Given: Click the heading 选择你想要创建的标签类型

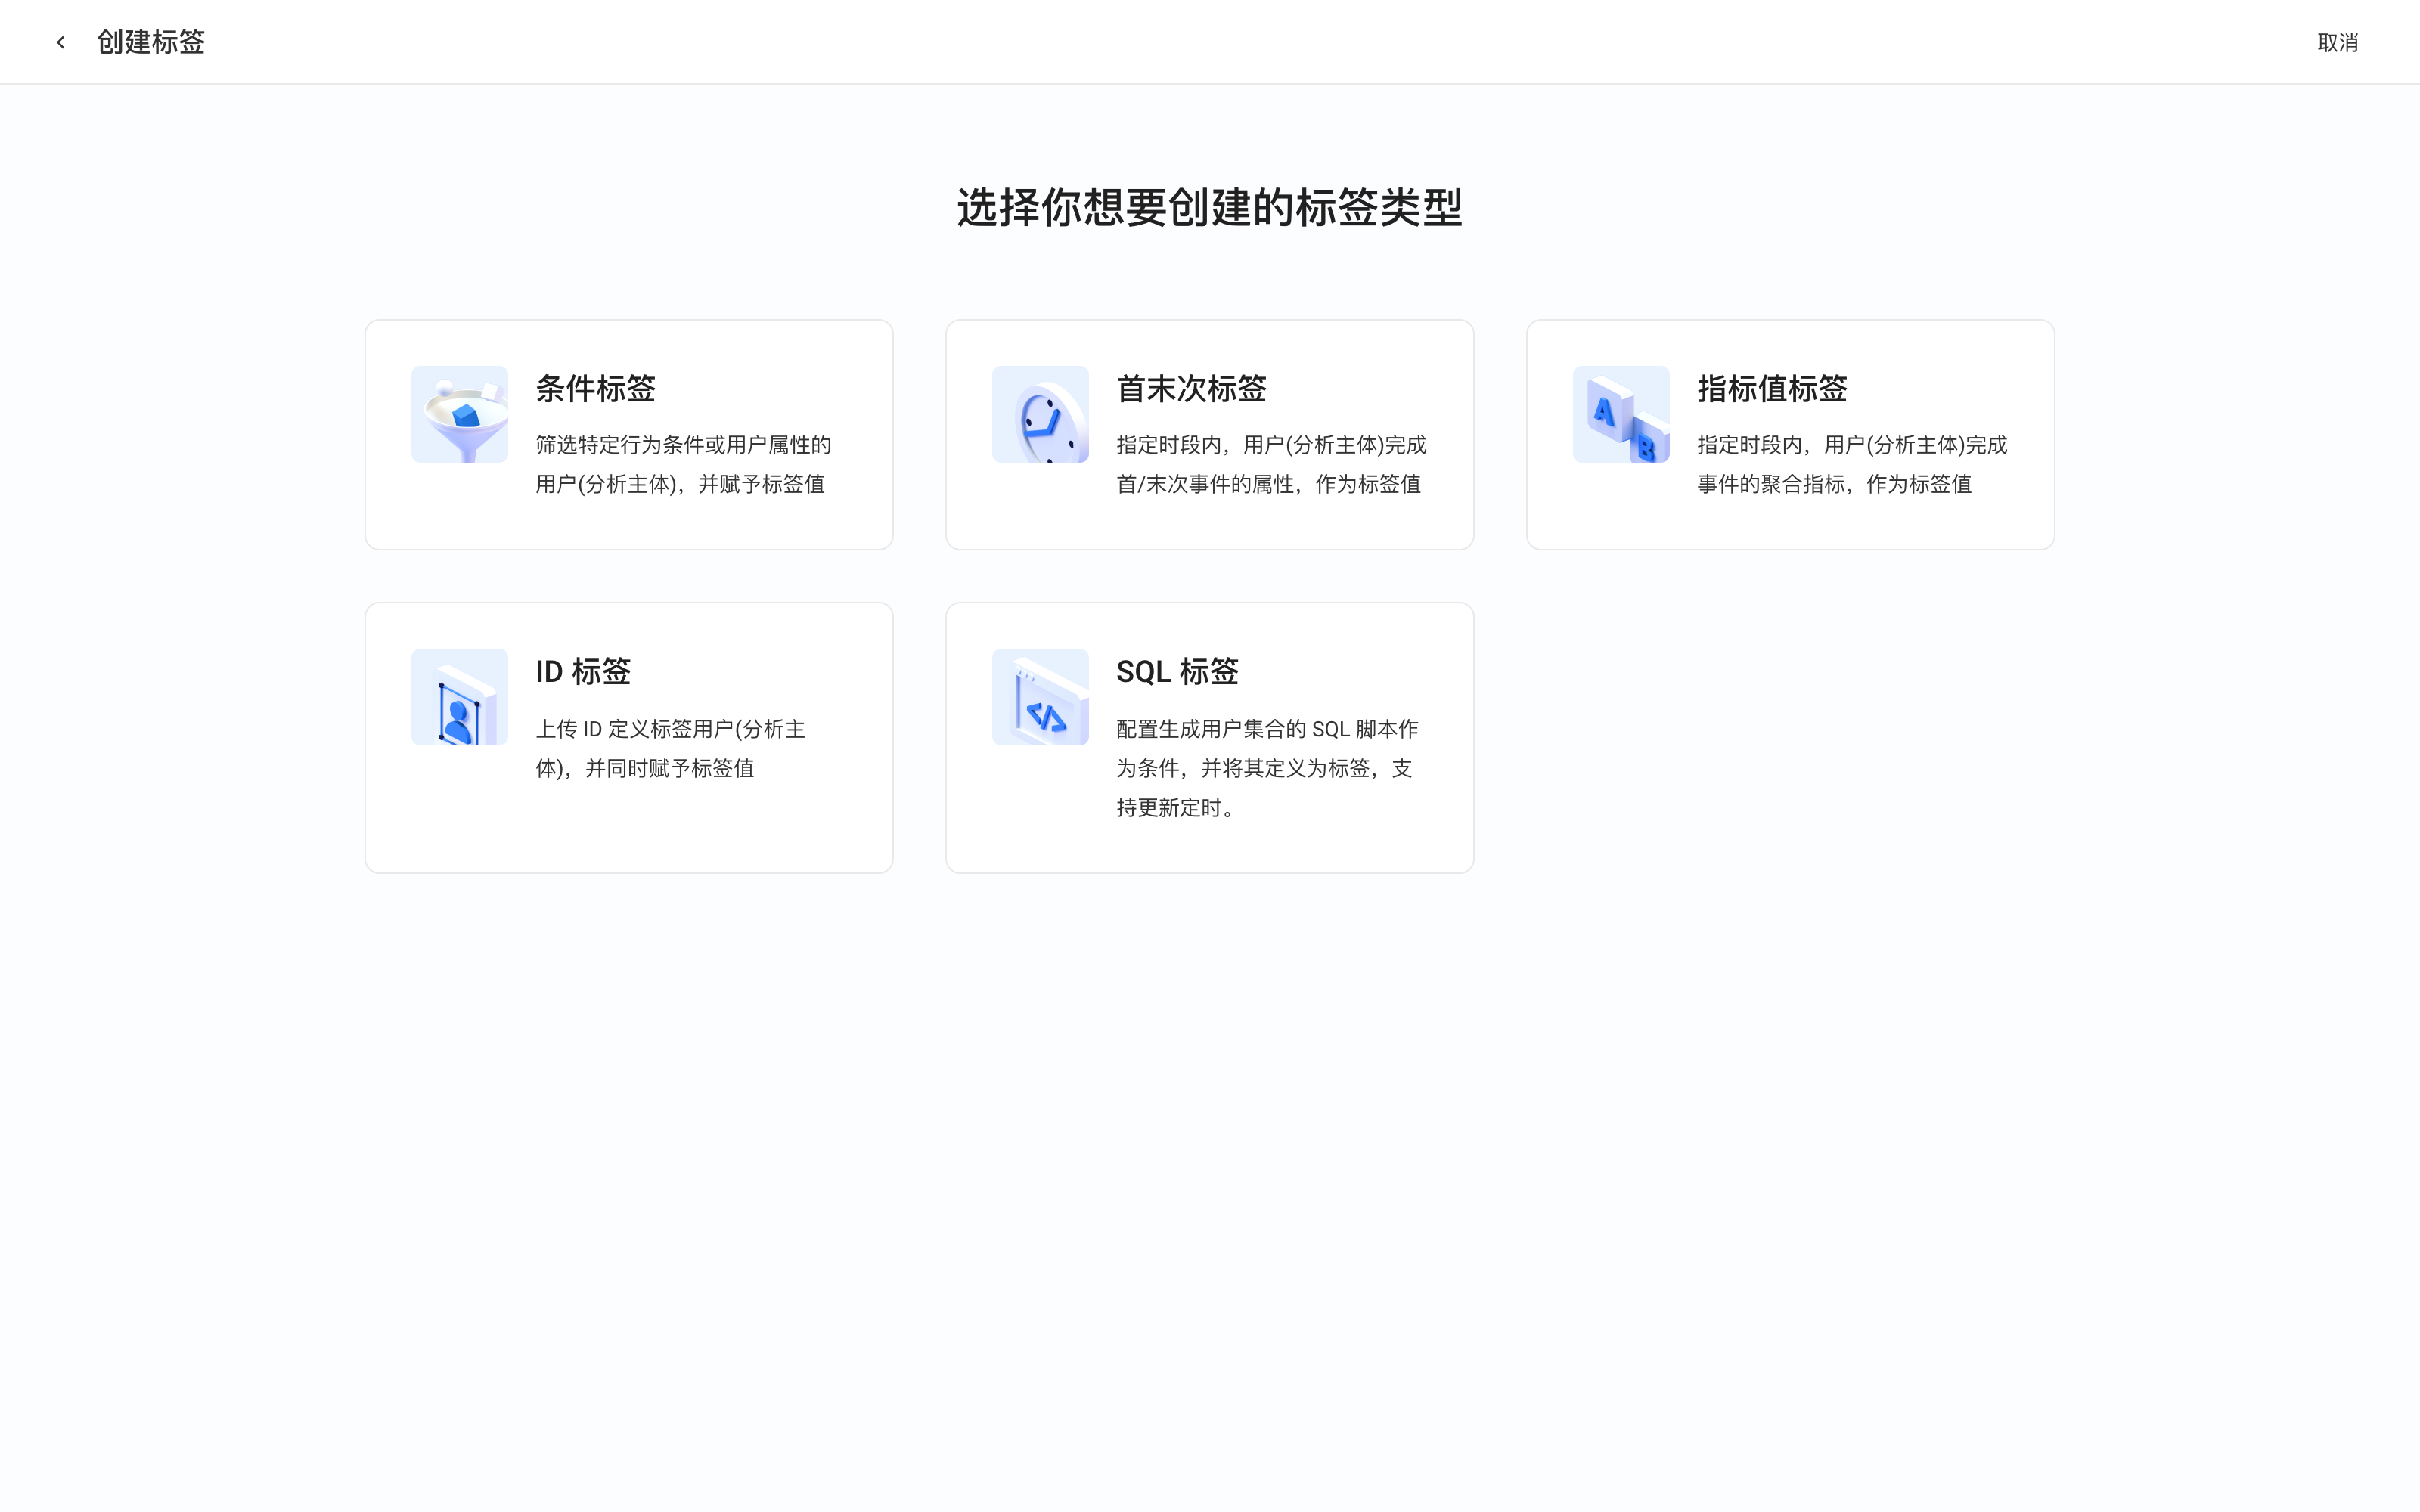Looking at the screenshot, I should (1210, 207).
